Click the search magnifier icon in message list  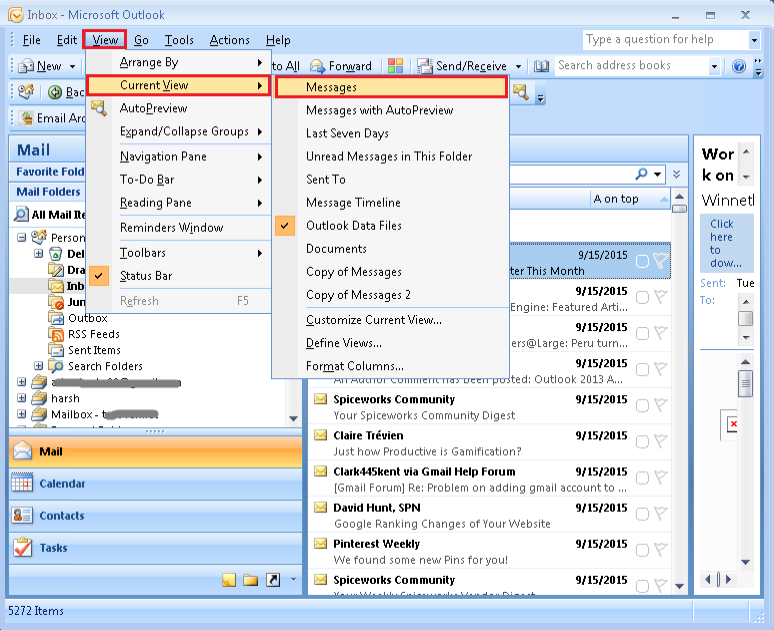pyautogui.click(x=642, y=174)
